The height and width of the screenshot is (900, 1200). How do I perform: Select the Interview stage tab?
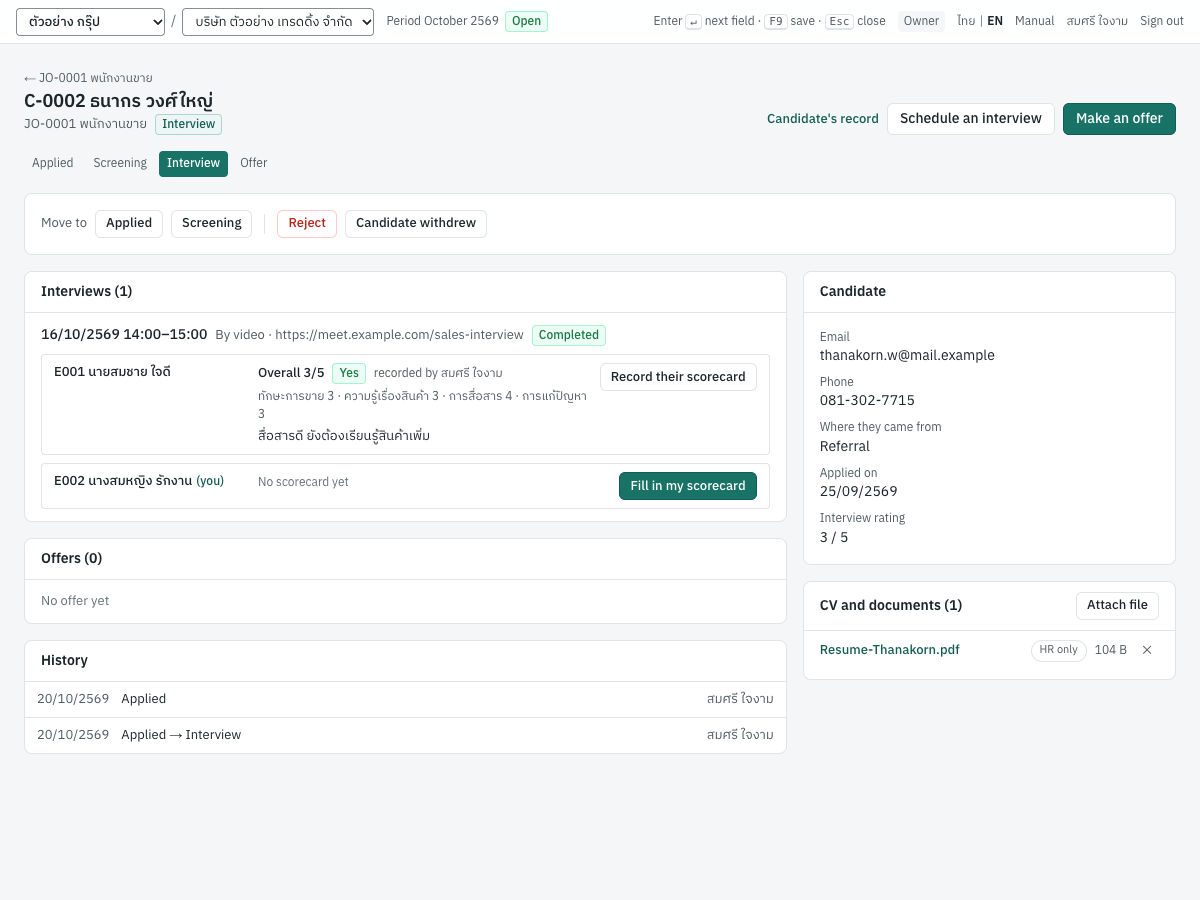[x=193, y=163]
